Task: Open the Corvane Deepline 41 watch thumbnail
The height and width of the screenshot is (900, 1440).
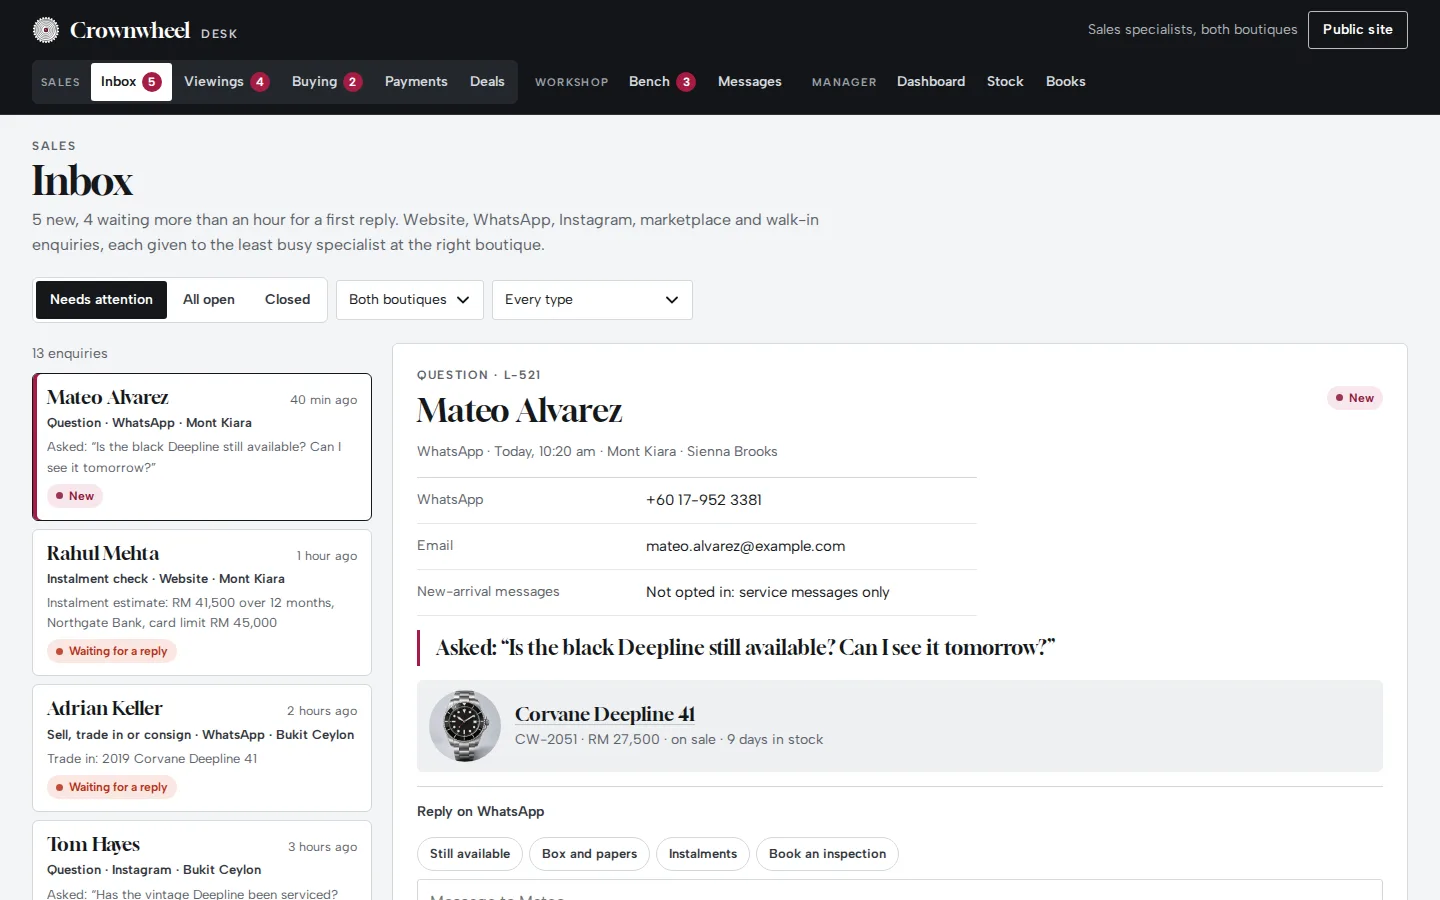Action: (465, 726)
